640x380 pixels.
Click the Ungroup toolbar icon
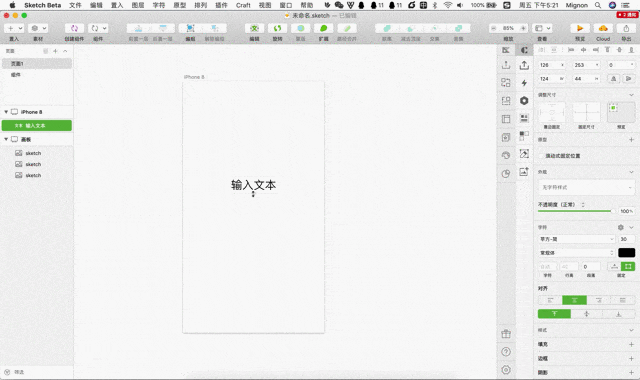coord(215,28)
